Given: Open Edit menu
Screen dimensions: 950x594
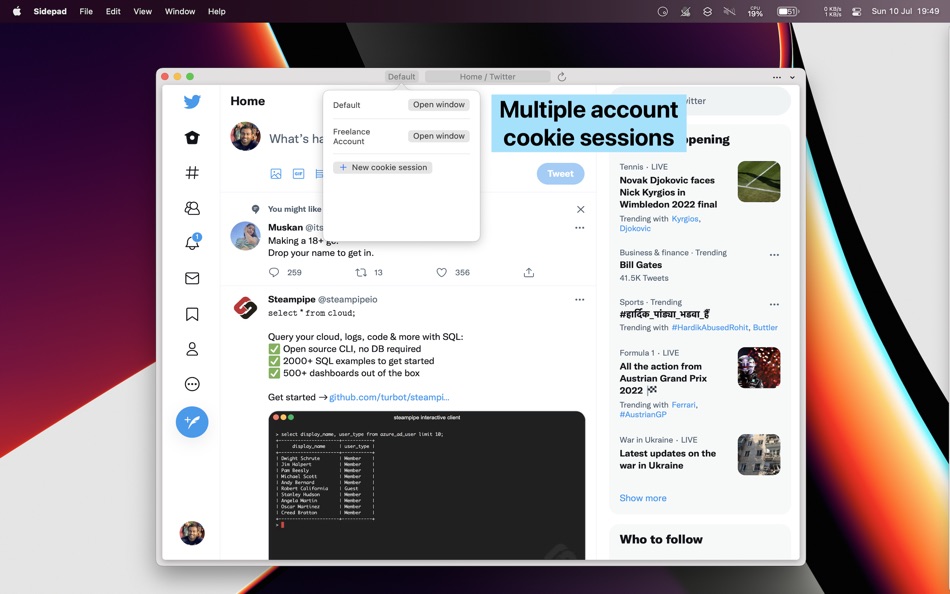Looking at the screenshot, I should (113, 12).
